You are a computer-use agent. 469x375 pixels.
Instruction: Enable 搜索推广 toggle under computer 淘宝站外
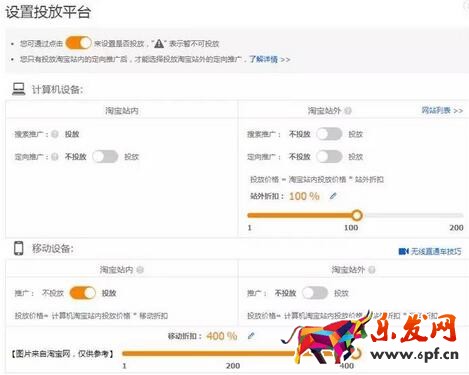[x=329, y=134]
